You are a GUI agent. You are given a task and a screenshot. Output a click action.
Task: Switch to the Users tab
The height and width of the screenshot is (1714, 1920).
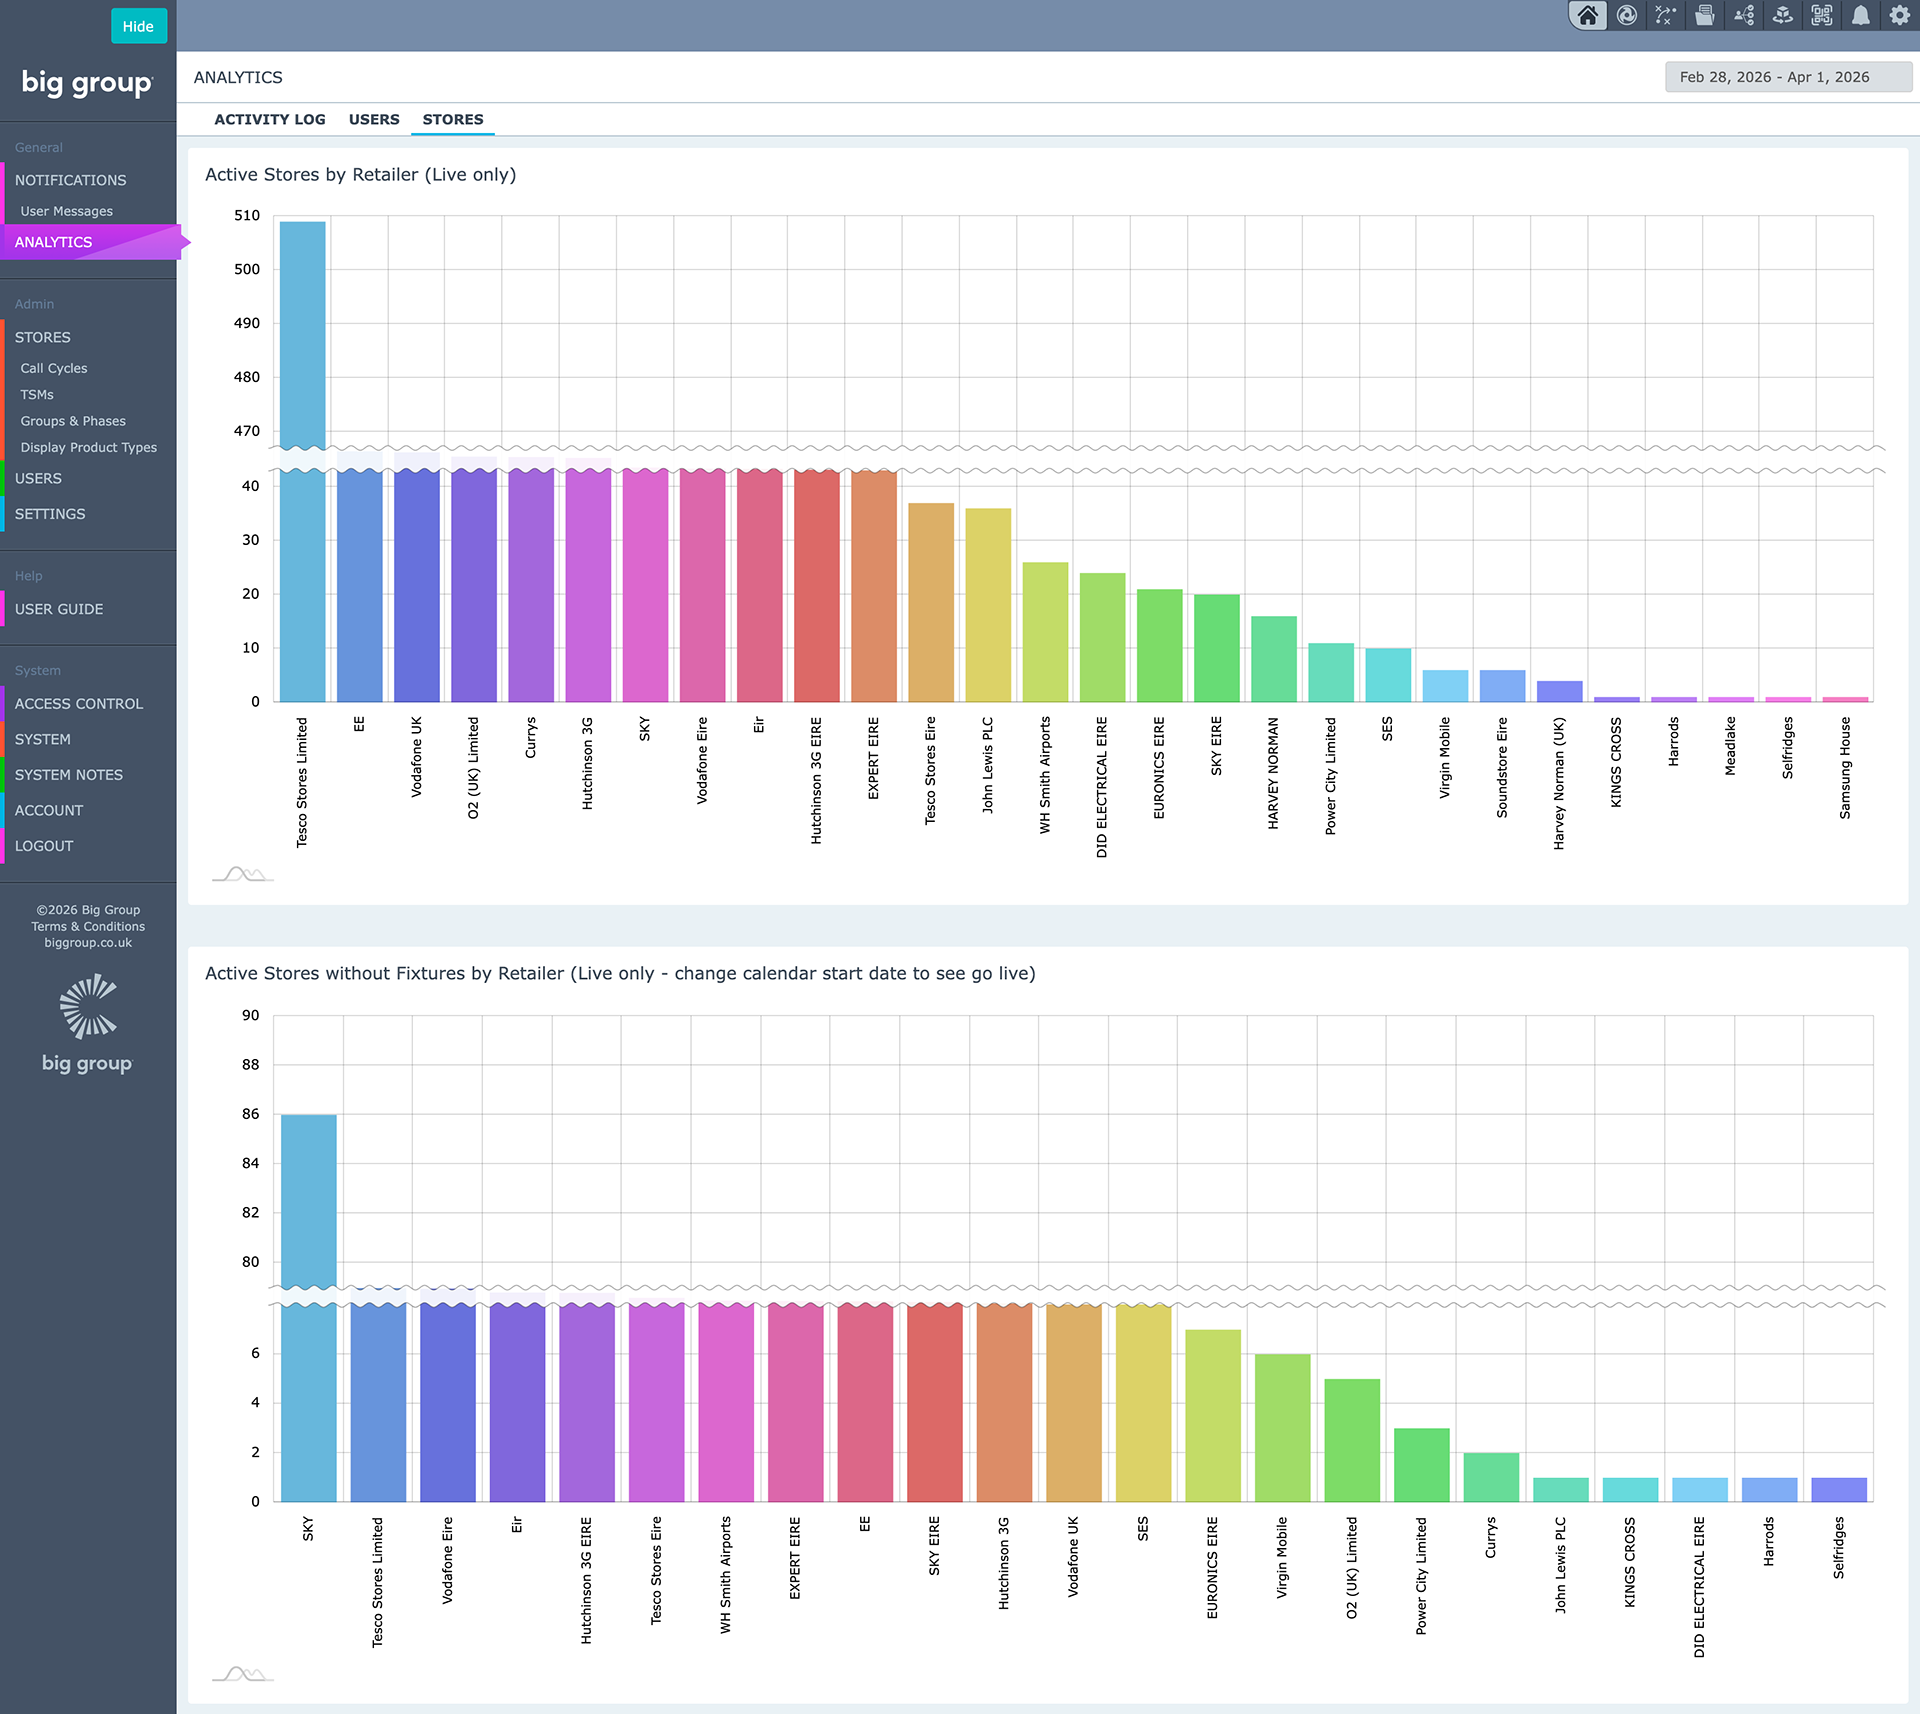(374, 119)
